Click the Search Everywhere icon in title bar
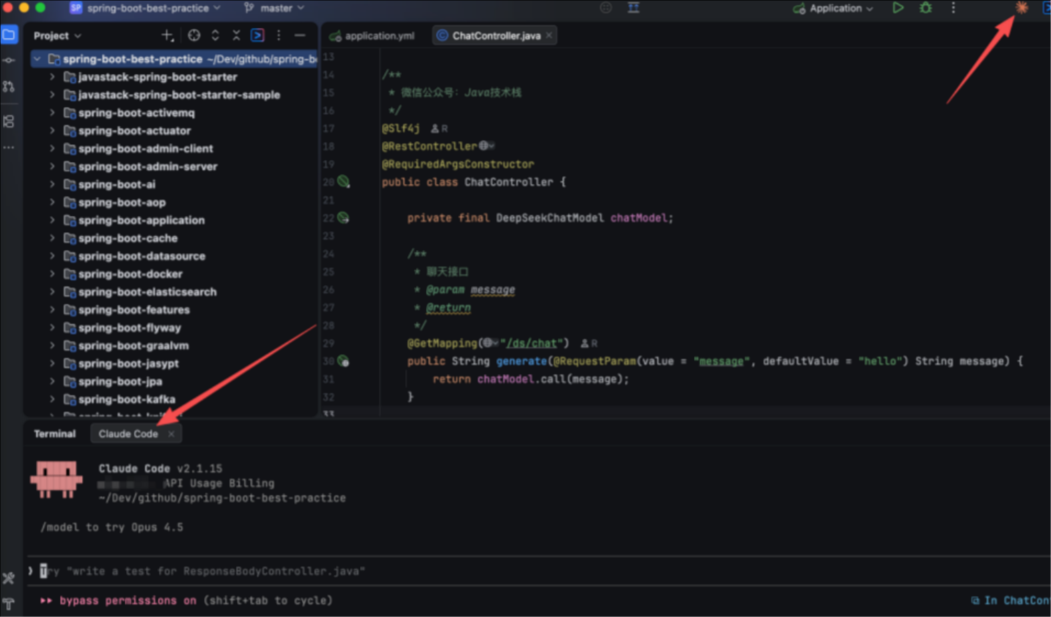1051x617 pixels. (x=606, y=8)
